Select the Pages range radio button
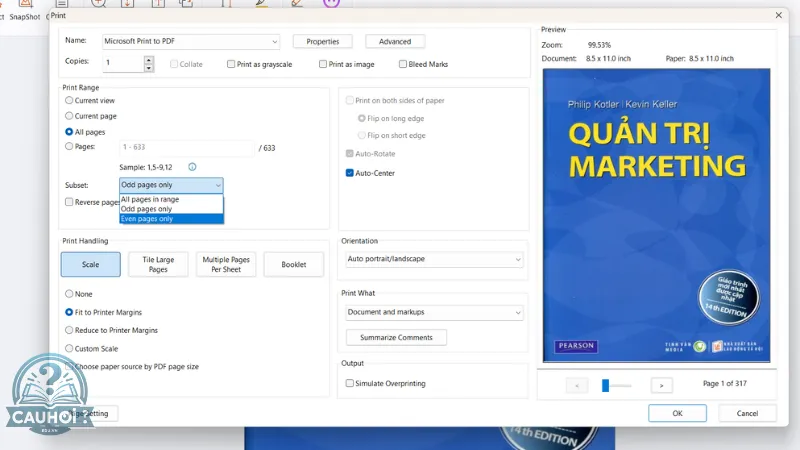Screen dimensions: 800x450 69,146
